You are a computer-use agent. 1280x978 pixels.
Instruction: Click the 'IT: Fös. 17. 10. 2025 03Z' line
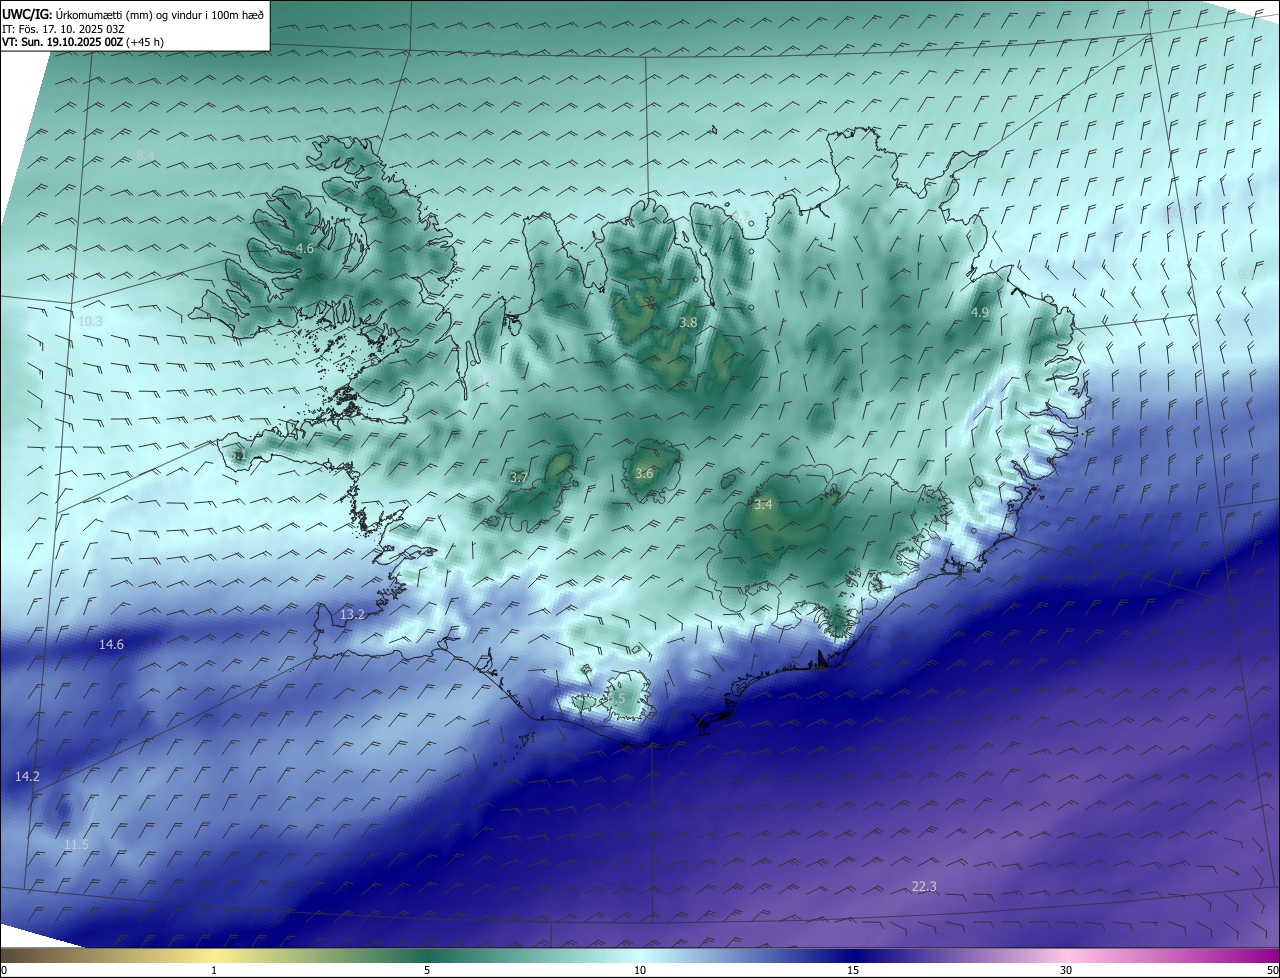[x=63, y=29]
